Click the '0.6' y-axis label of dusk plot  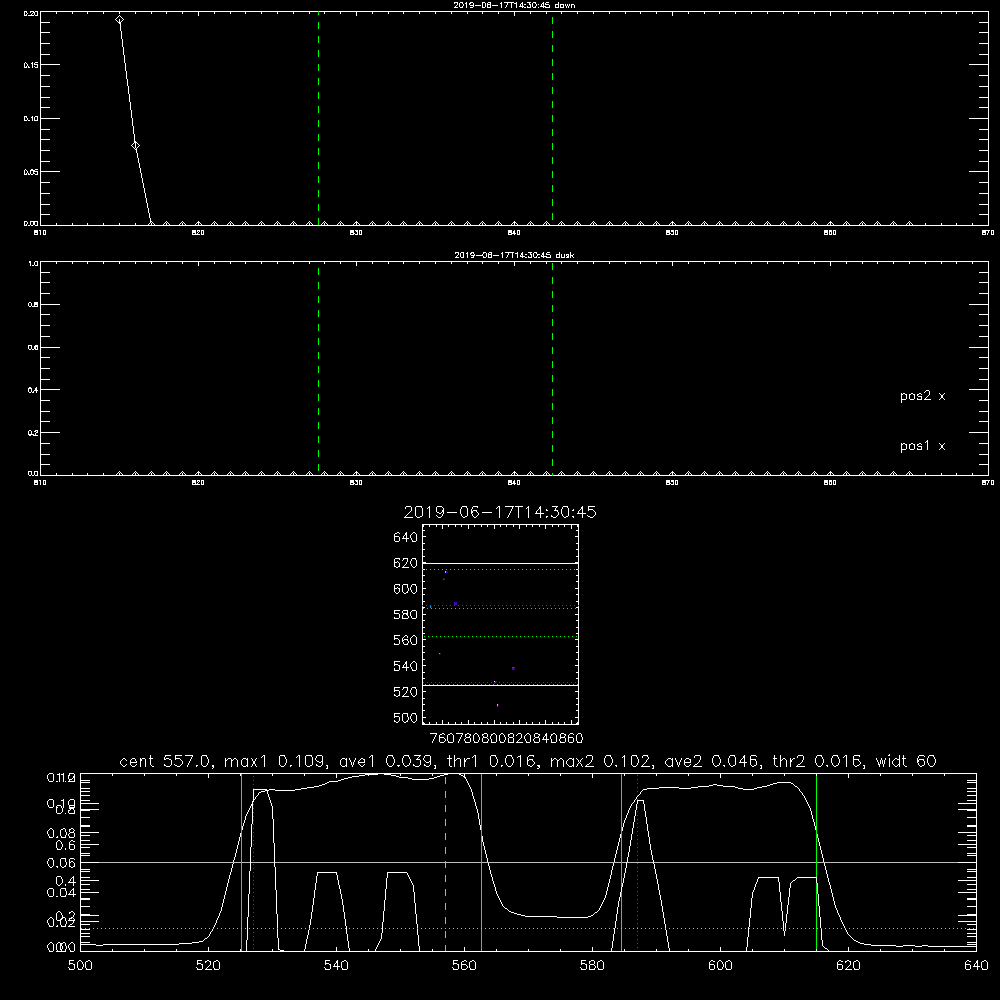[x=33, y=348]
